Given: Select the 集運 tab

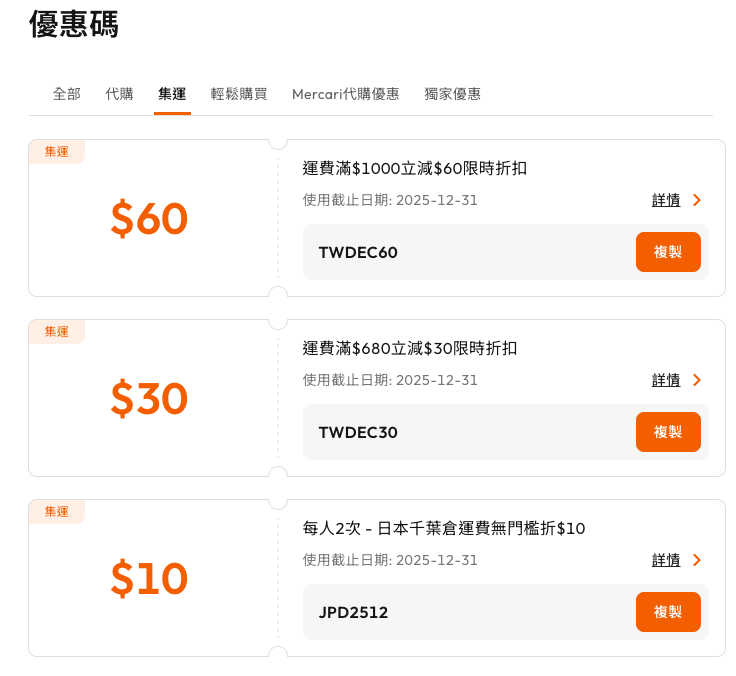Looking at the screenshot, I should (172, 94).
